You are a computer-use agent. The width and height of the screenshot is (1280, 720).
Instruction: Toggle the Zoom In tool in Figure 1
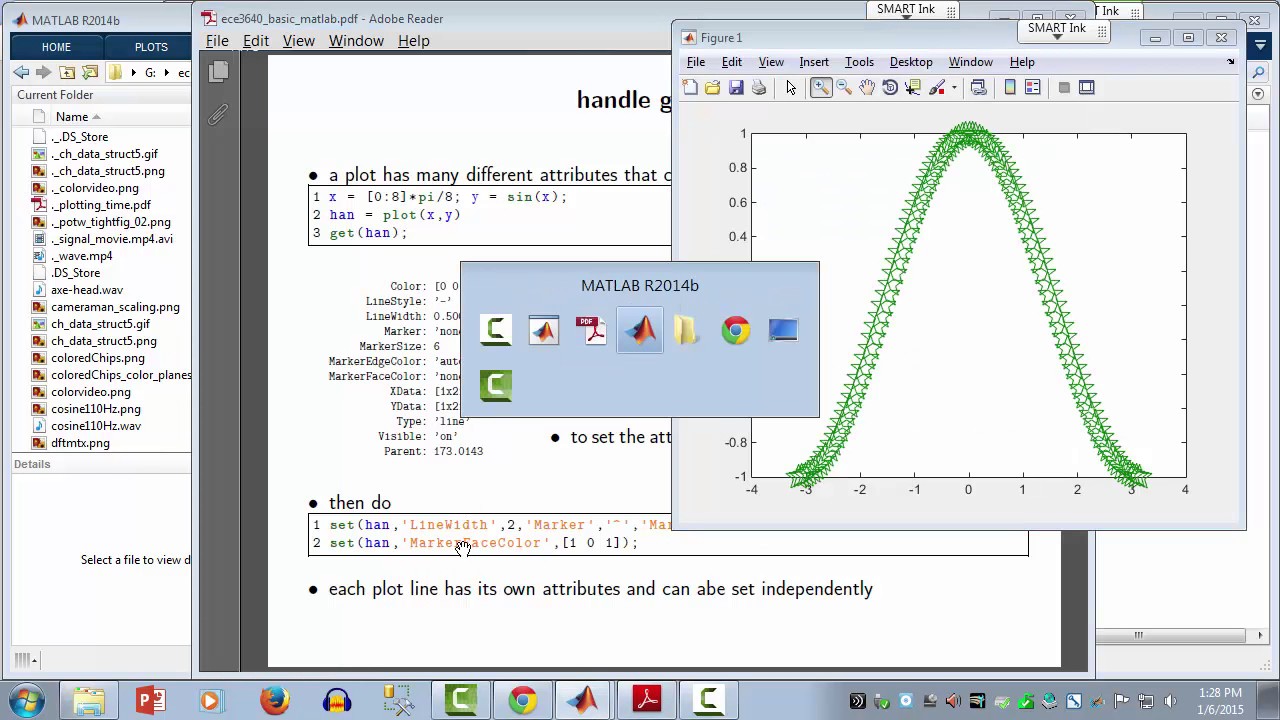pyautogui.click(x=820, y=88)
